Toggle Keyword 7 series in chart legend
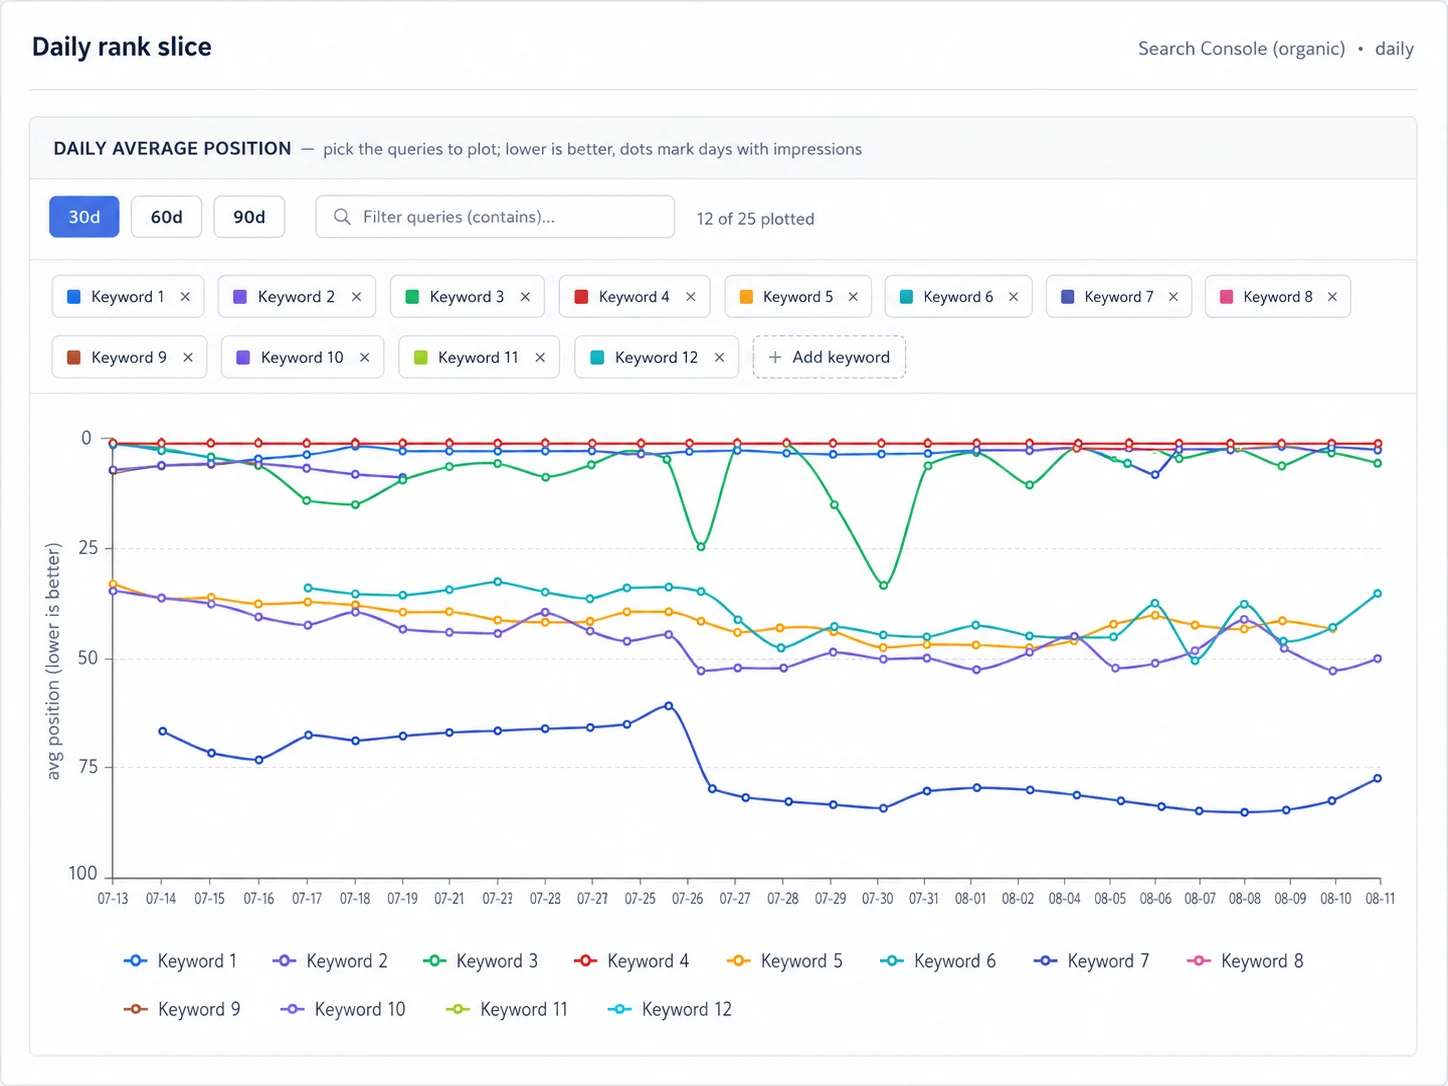The image size is (1448, 1086). click(1092, 961)
